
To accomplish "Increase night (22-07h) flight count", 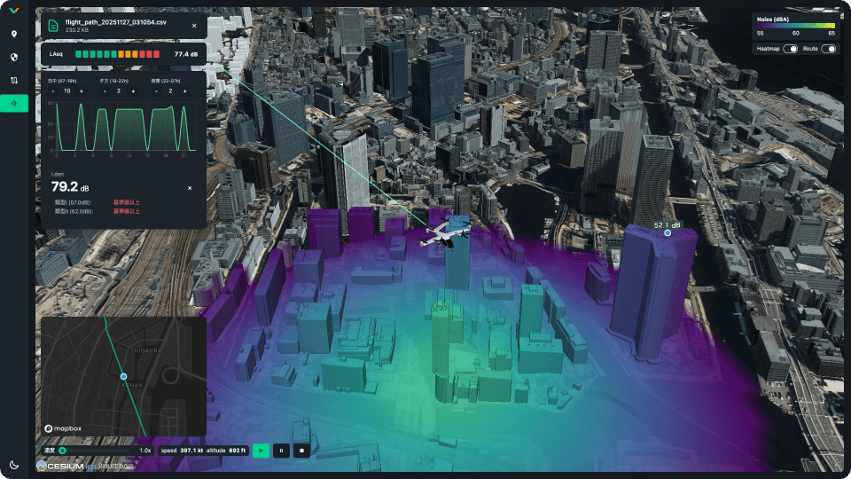I will tap(185, 91).
